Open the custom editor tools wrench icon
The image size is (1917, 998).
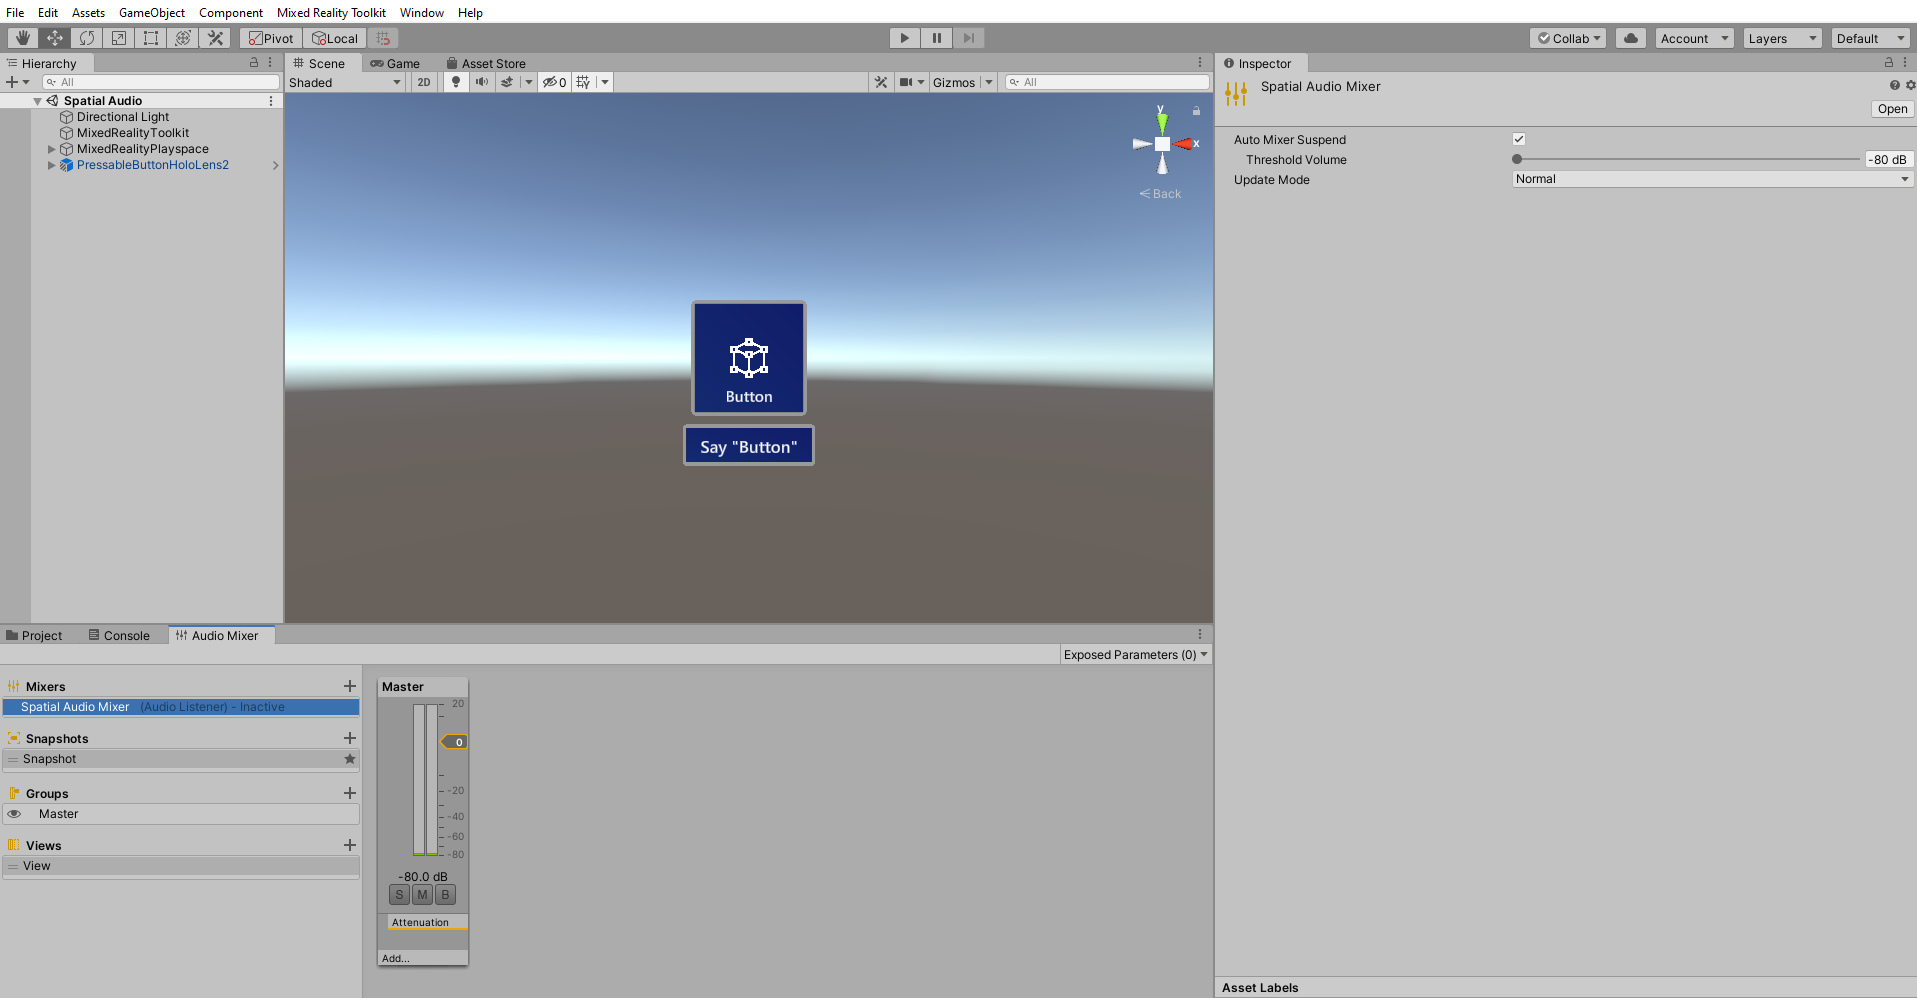pos(215,37)
